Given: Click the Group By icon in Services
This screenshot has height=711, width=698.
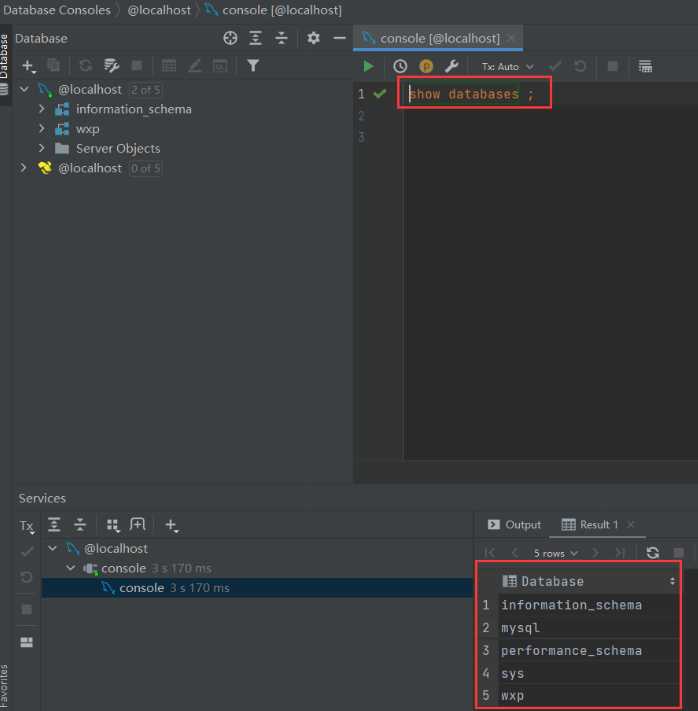Looking at the screenshot, I should 112,525.
